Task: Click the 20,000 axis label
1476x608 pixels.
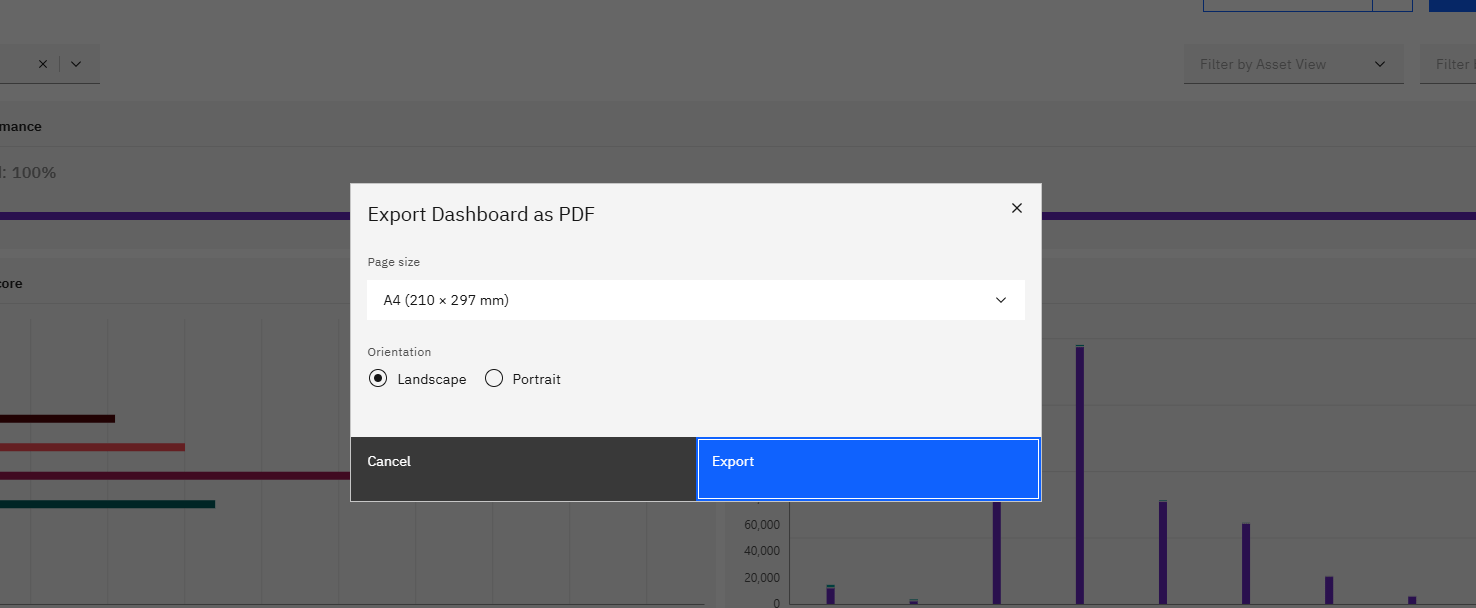Action: [762, 578]
